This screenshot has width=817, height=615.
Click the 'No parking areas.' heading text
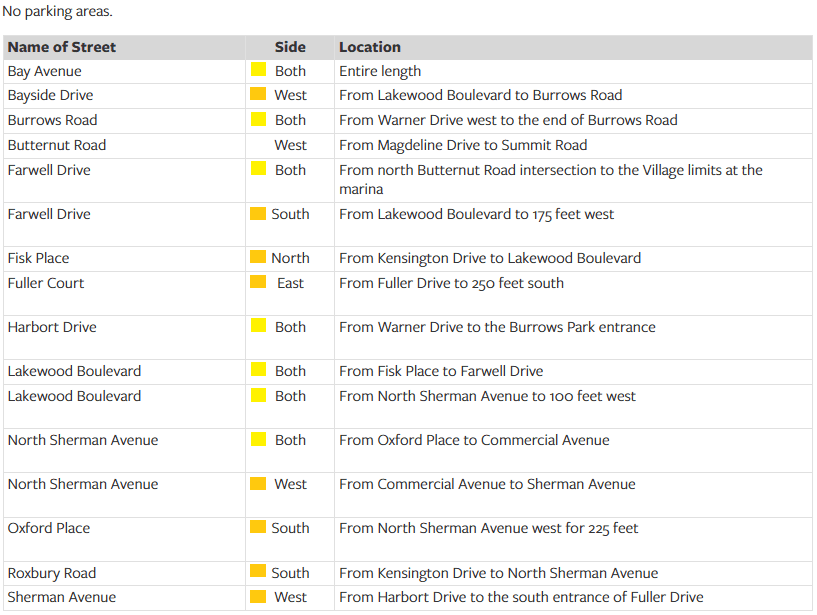pyautogui.click(x=58, y=12)
